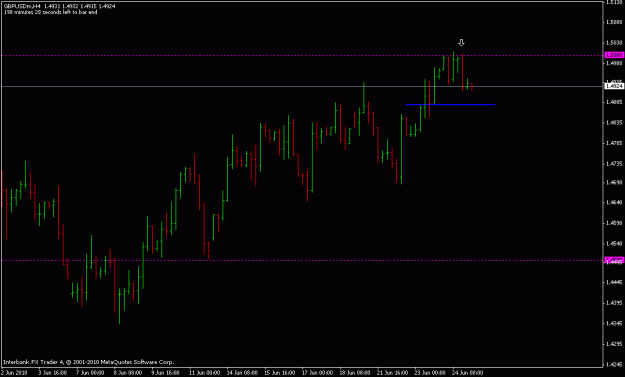Viewport: 625px width, 377px height.
Task: Click the 1.4735 price scale label
Action: point(614,163)
